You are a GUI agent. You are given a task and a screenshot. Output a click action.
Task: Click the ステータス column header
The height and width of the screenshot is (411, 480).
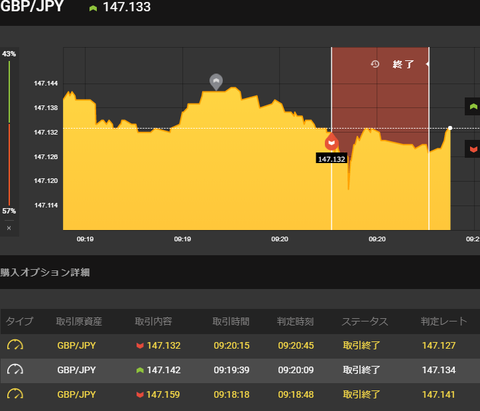[x=365, y=321]
